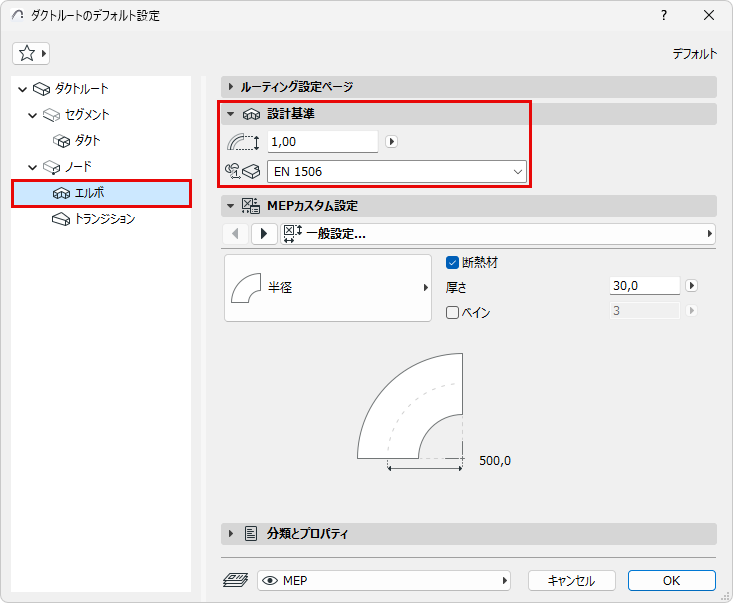Open the help question mark

coord(663,15)
